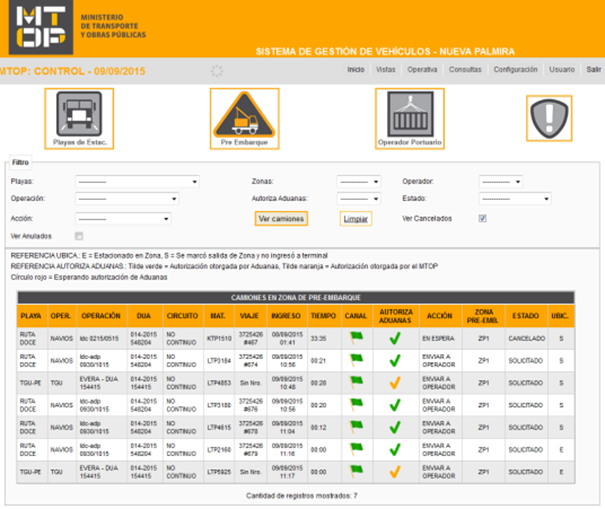Click the Ver camiones button
Screen dimensions: 605x509
(x=281, y=218)
